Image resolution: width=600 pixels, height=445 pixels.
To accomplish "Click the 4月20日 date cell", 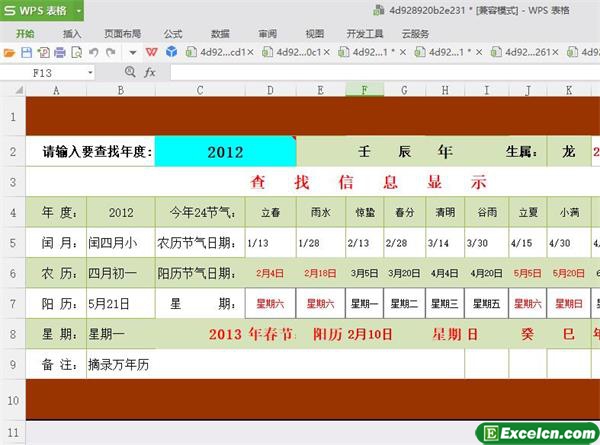I will coord(487,273).
